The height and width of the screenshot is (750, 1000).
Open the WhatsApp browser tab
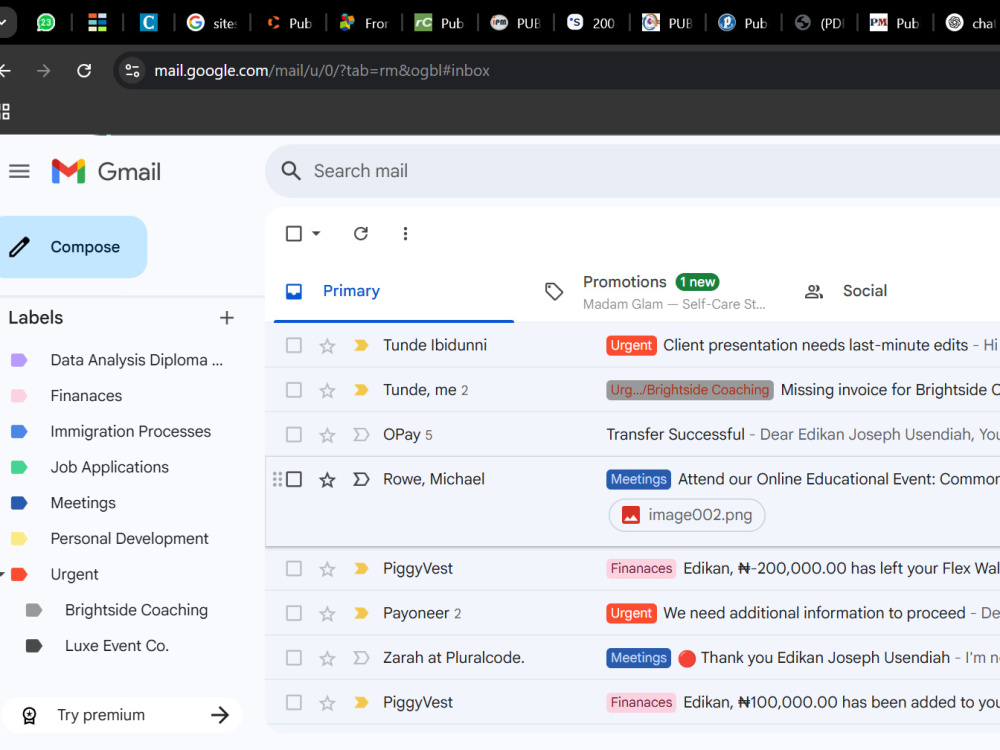(x=45, y=23)
